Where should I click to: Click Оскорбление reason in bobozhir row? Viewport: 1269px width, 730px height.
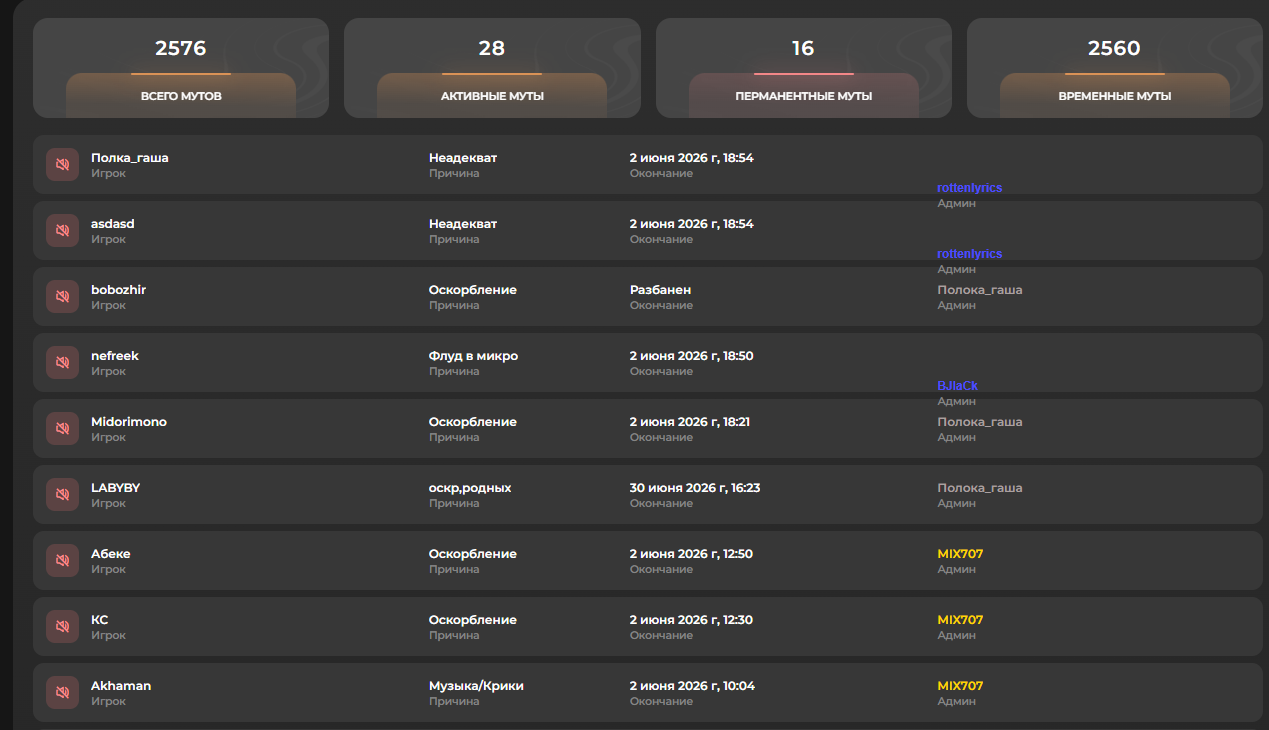tap(473, 290)
